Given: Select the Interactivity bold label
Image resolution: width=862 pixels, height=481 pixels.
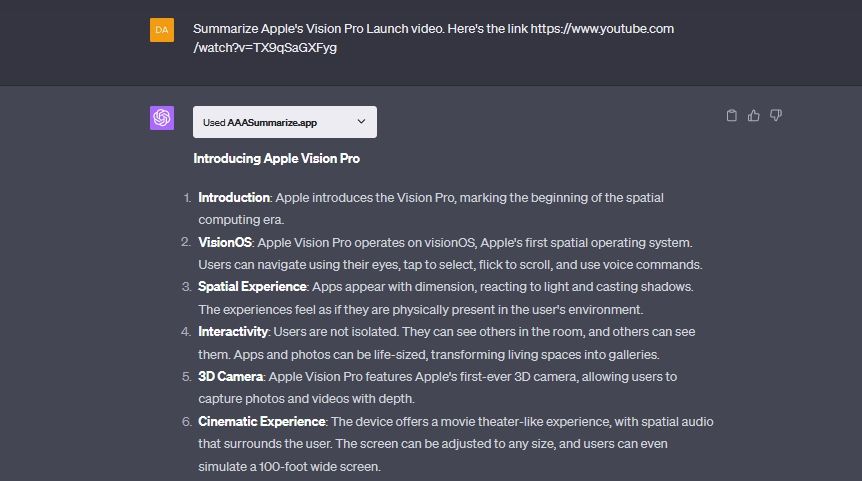Looking at the screenshot, I should click(x=233, y=331).
